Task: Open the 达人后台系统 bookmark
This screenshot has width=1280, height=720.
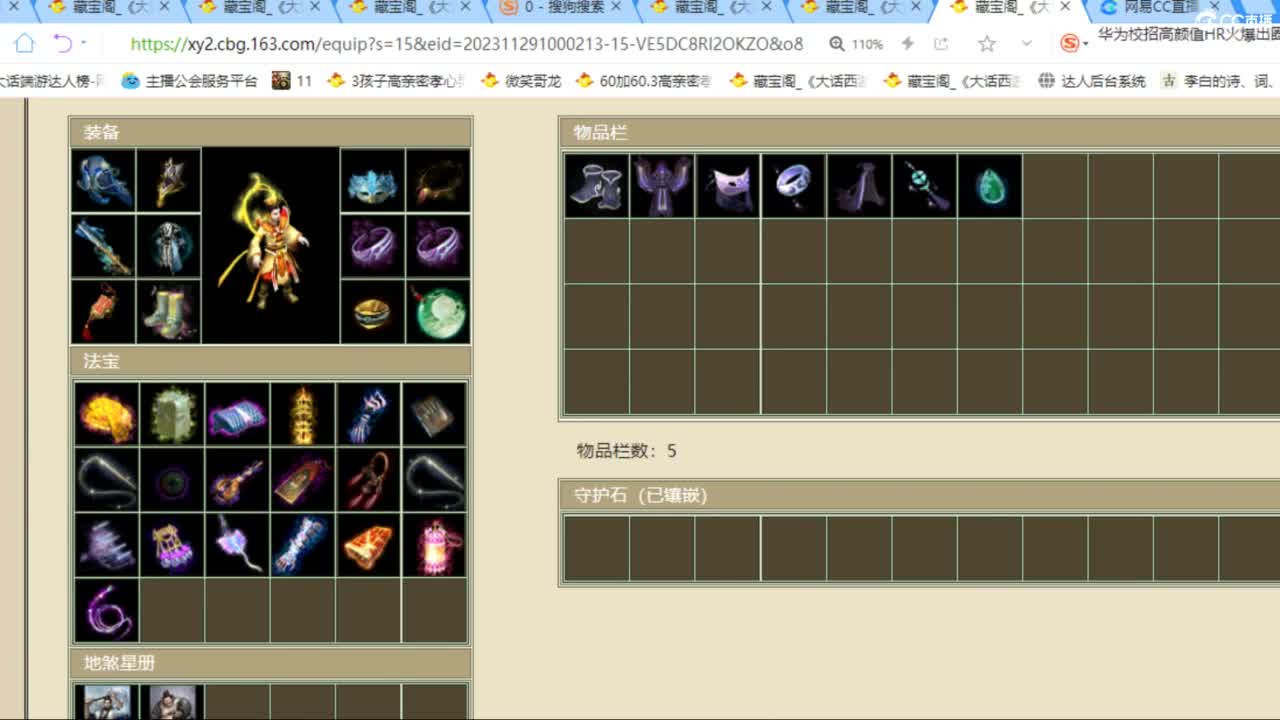Action: click(x=1092, y=81)
